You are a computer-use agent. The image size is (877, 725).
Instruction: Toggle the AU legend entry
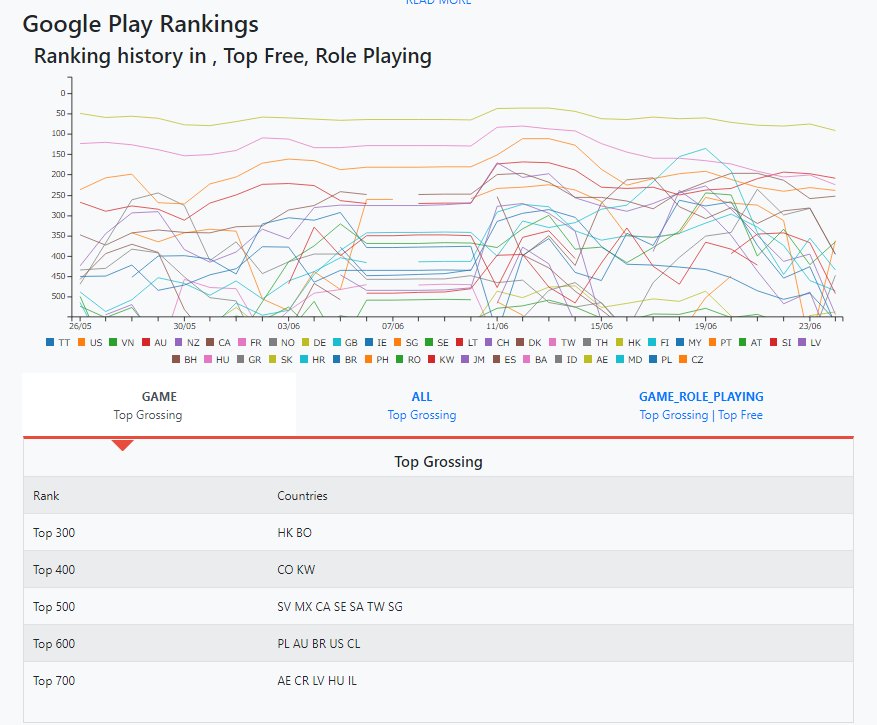coord(154,342)
